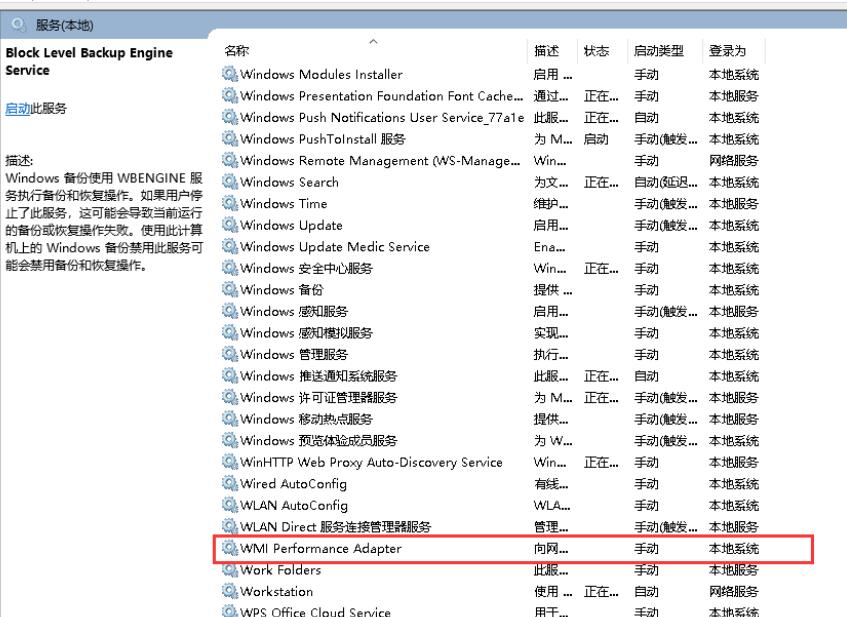Click 网络服务 logon of Workstation
The height and width of the screenshot is (617, 847).
(x=734, y=592)
